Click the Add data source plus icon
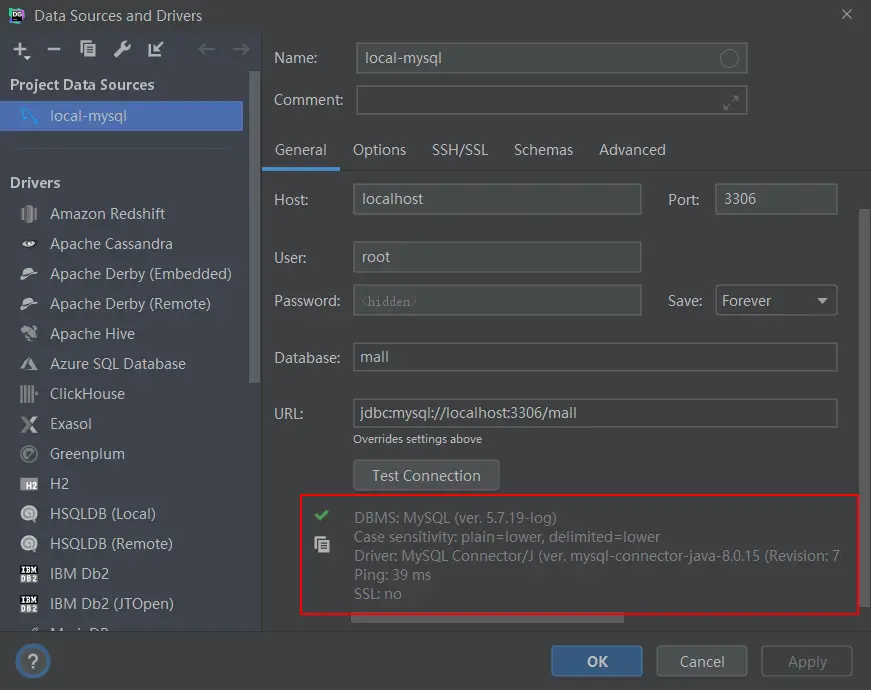The height and width of the screenshot is (690, 871). click(x=21, y=50)
